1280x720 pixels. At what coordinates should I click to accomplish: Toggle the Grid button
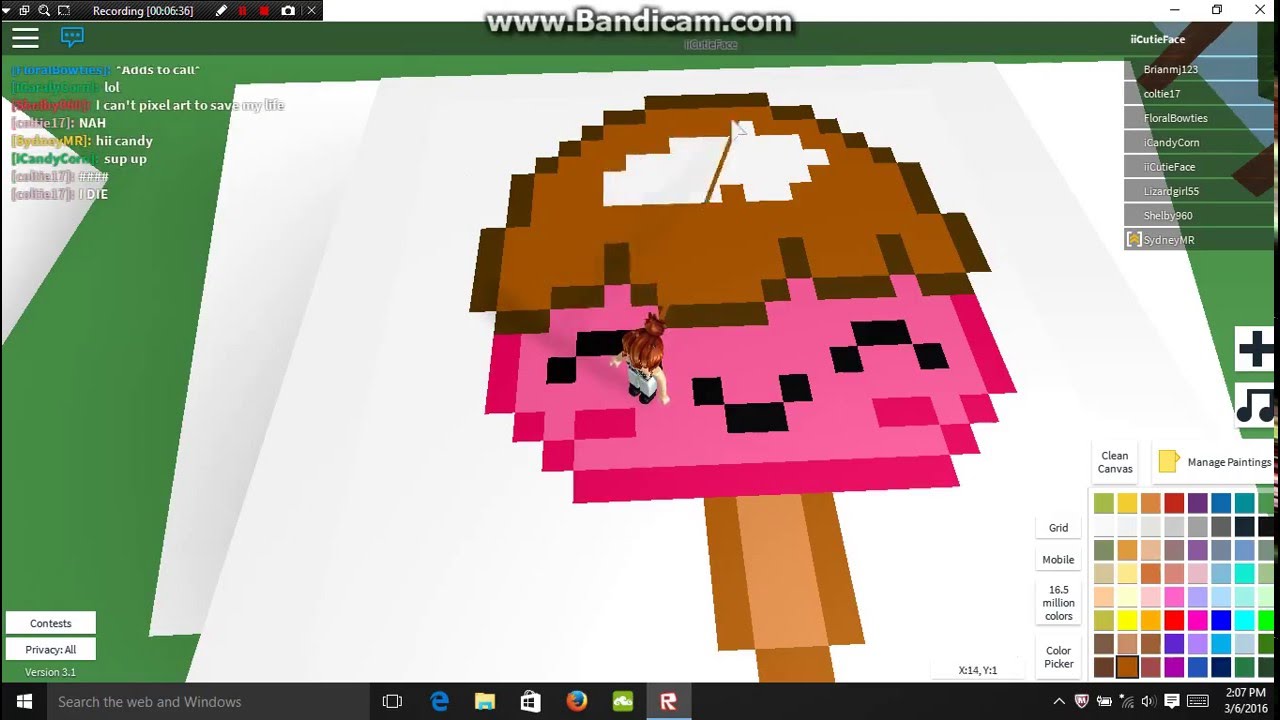[1058, 528]
